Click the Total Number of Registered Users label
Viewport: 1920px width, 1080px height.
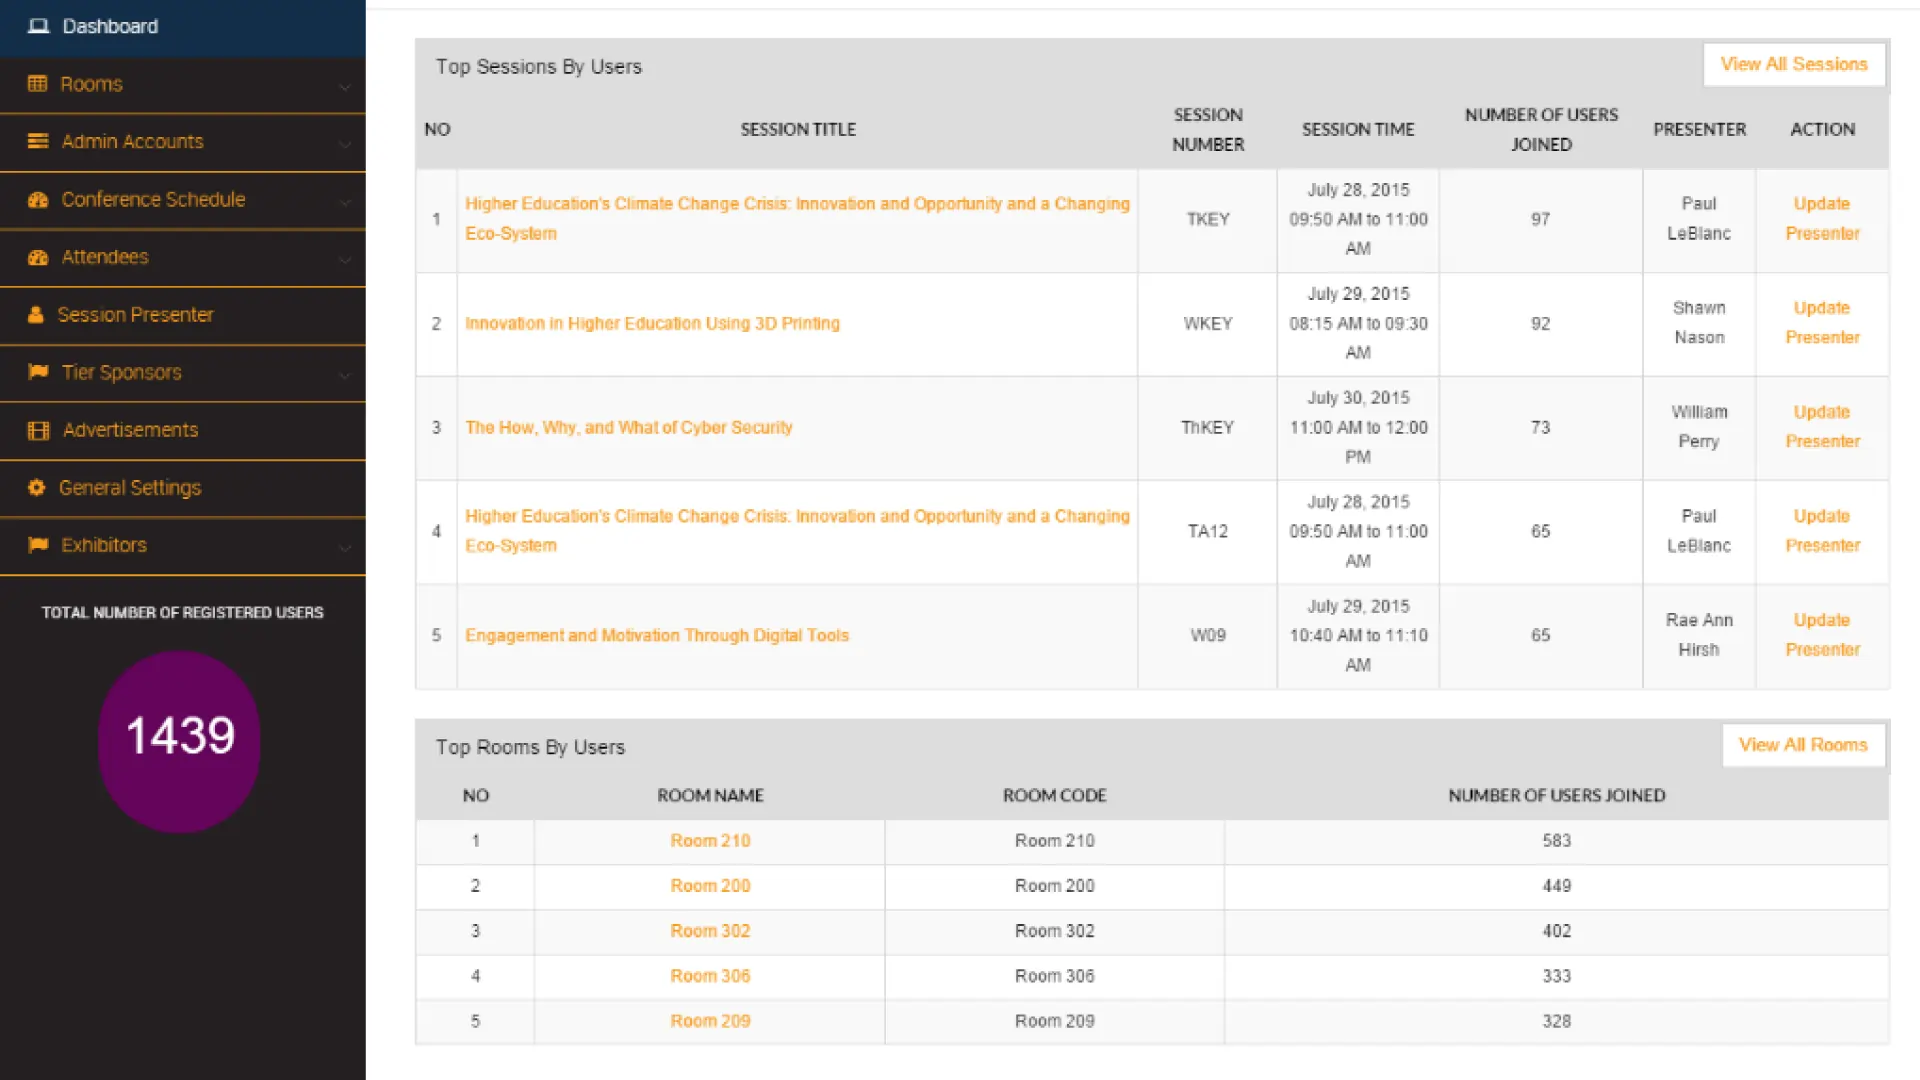(x=182, y=613)
